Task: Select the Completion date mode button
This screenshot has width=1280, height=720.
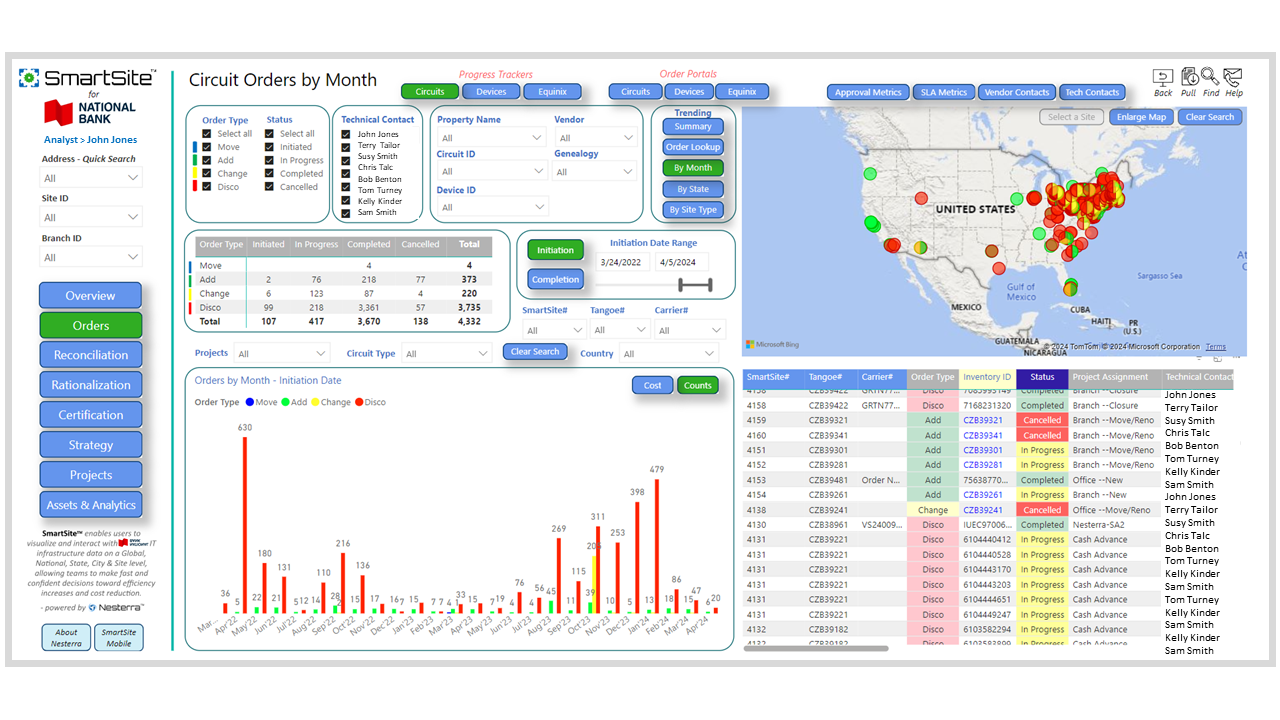Action: [x=555, y=280]
